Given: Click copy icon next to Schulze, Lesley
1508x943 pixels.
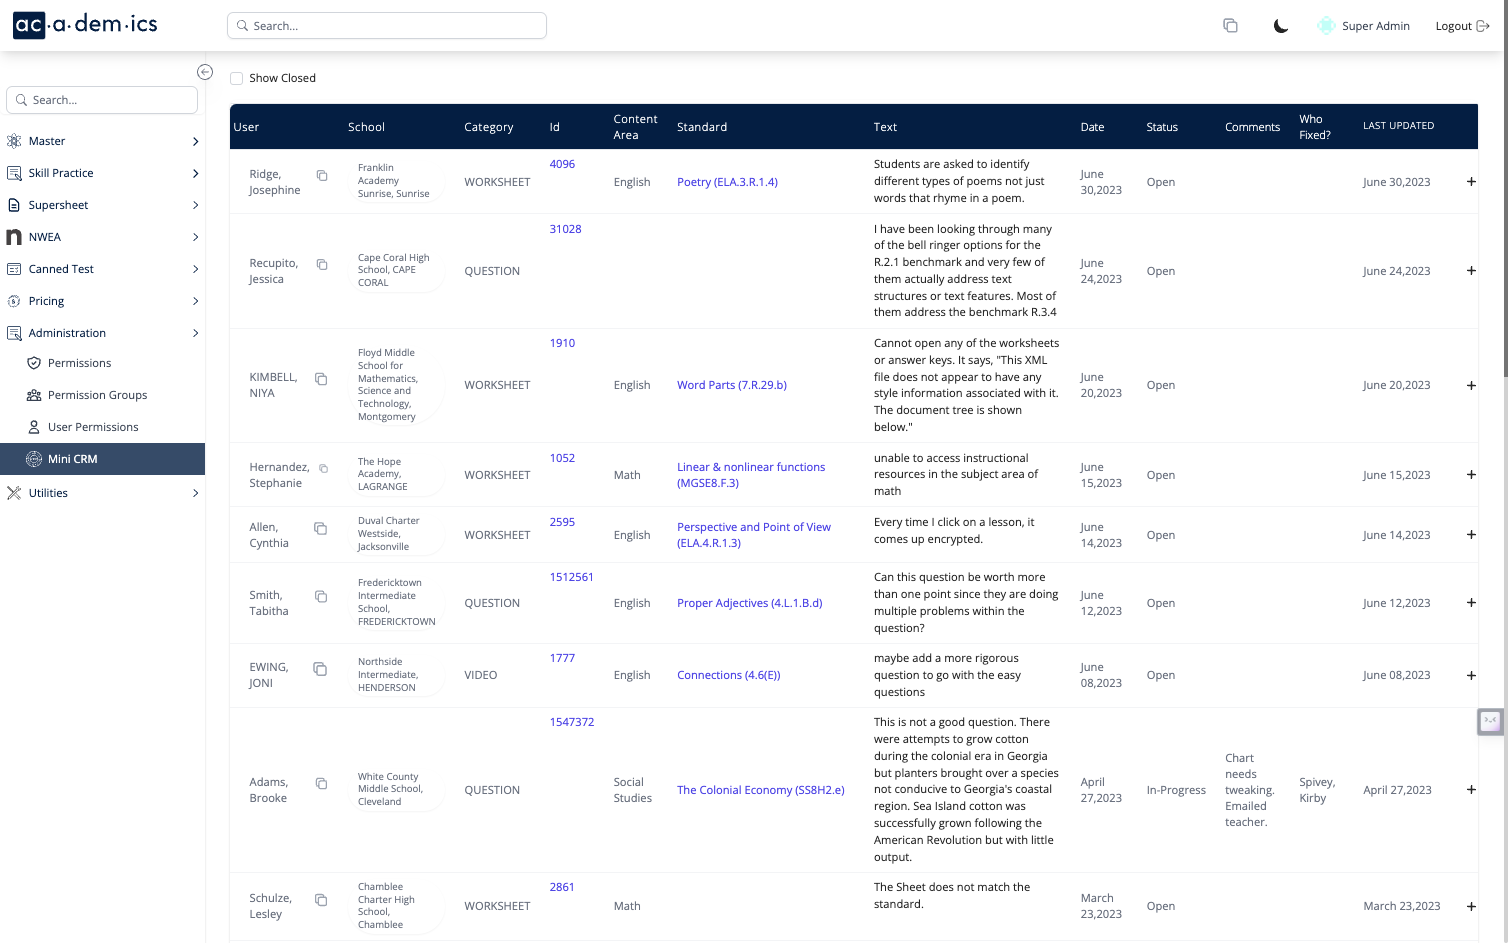Looking at the screenshot, I should pyautogui.click(x=321, y=900).
